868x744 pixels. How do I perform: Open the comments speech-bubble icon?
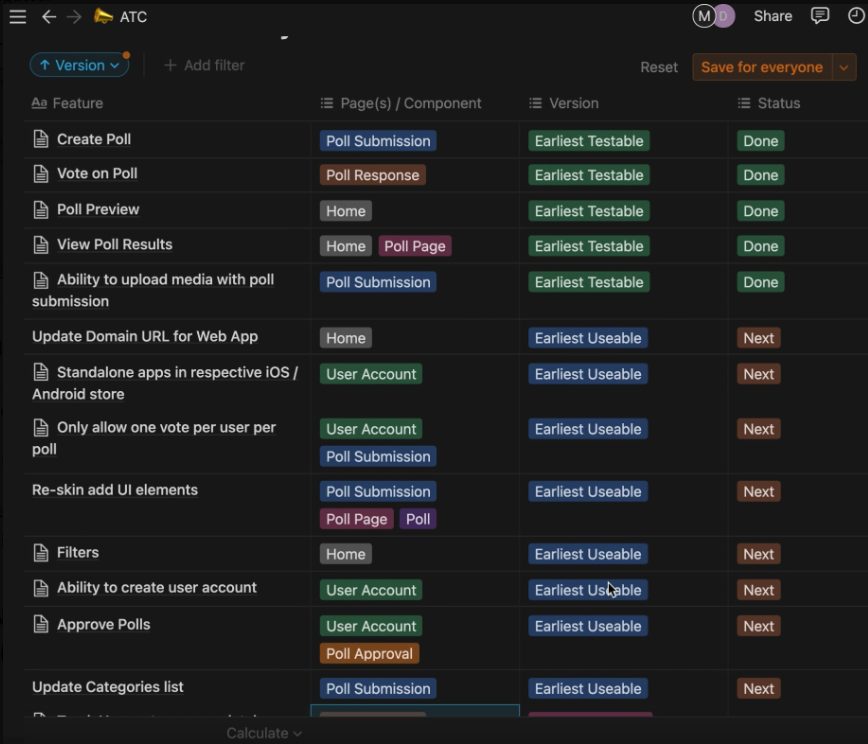pyautogui.click(x=821, y=16)
